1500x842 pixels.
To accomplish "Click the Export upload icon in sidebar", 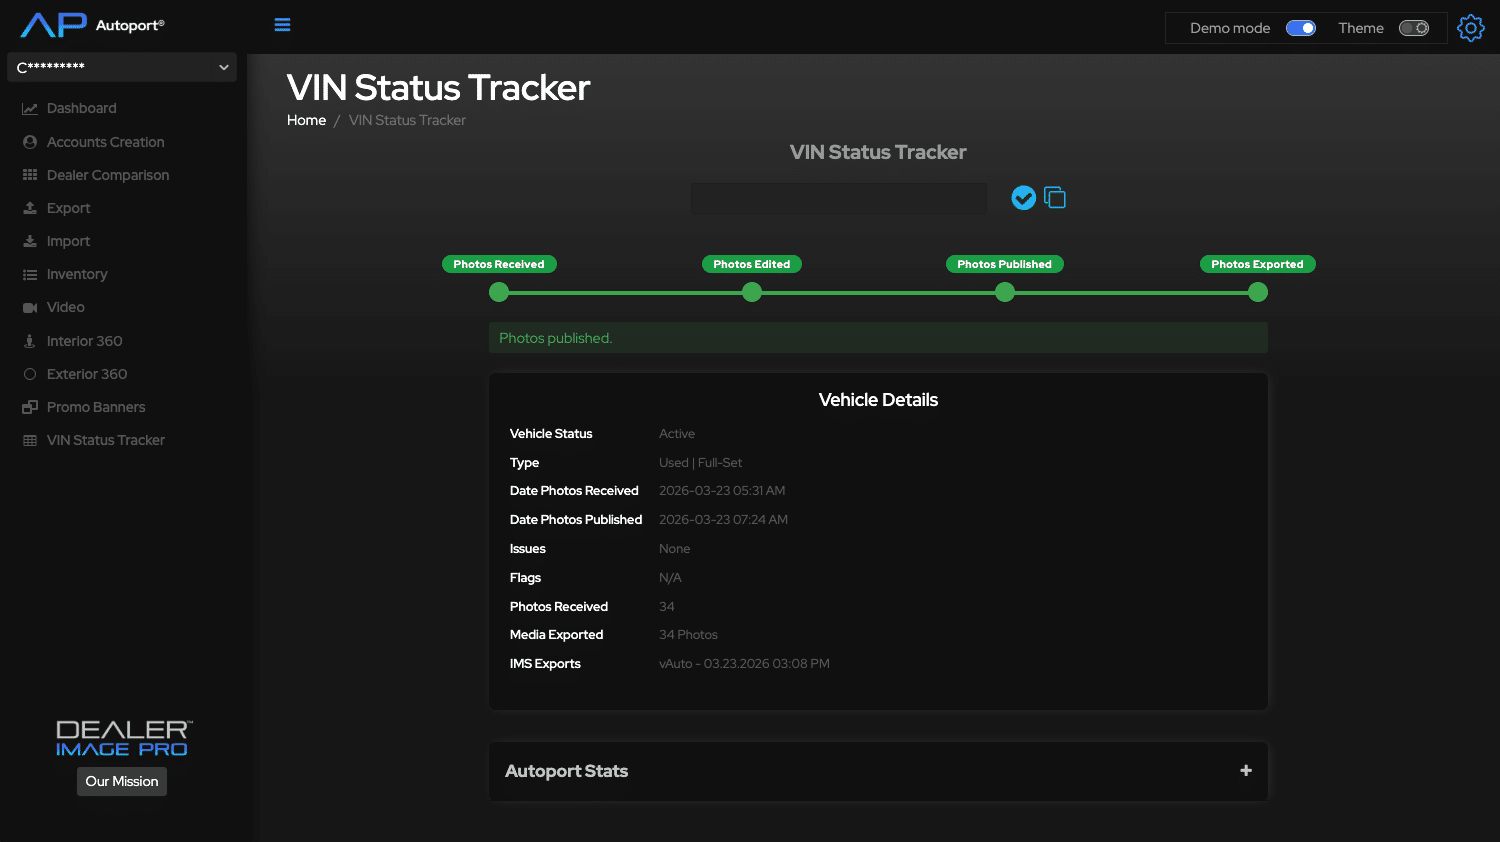I will [30, 208].
